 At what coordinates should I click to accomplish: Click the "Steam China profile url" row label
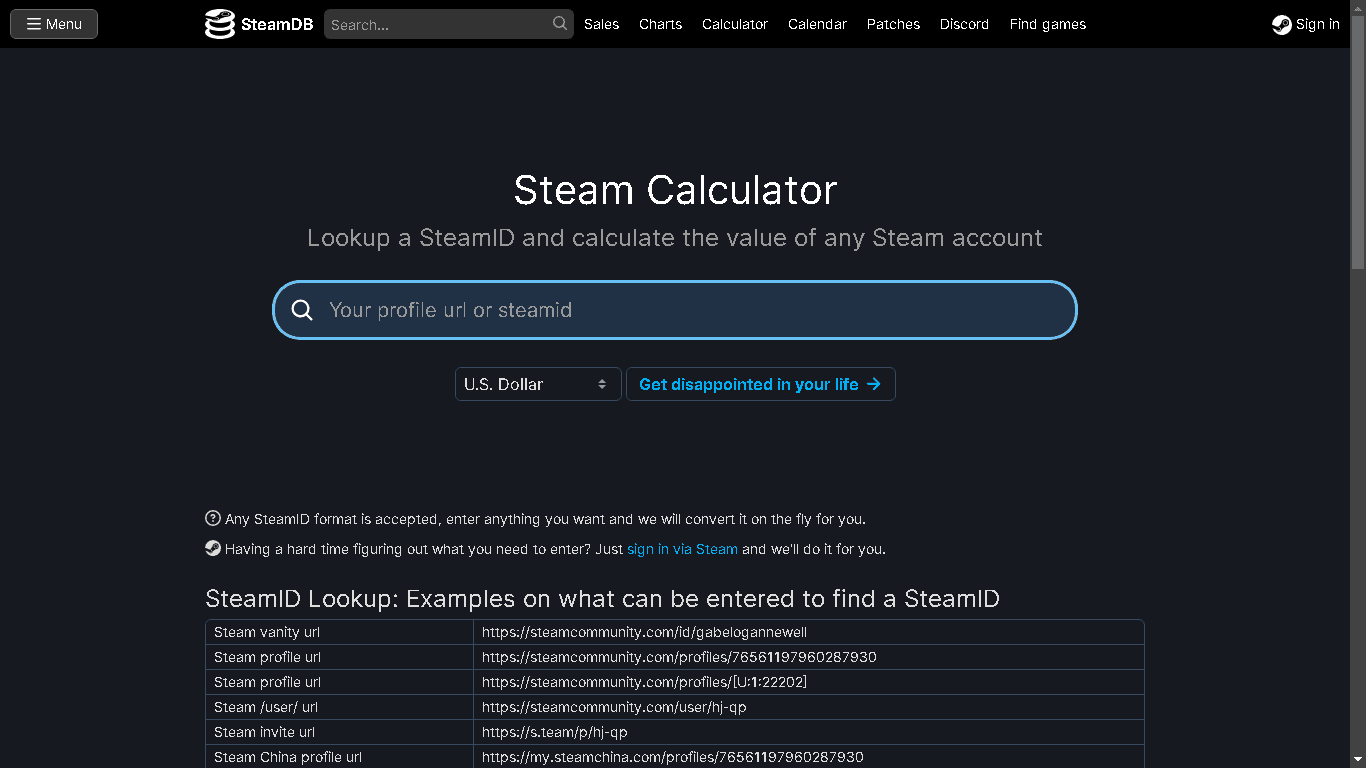(x=288, y=757)
